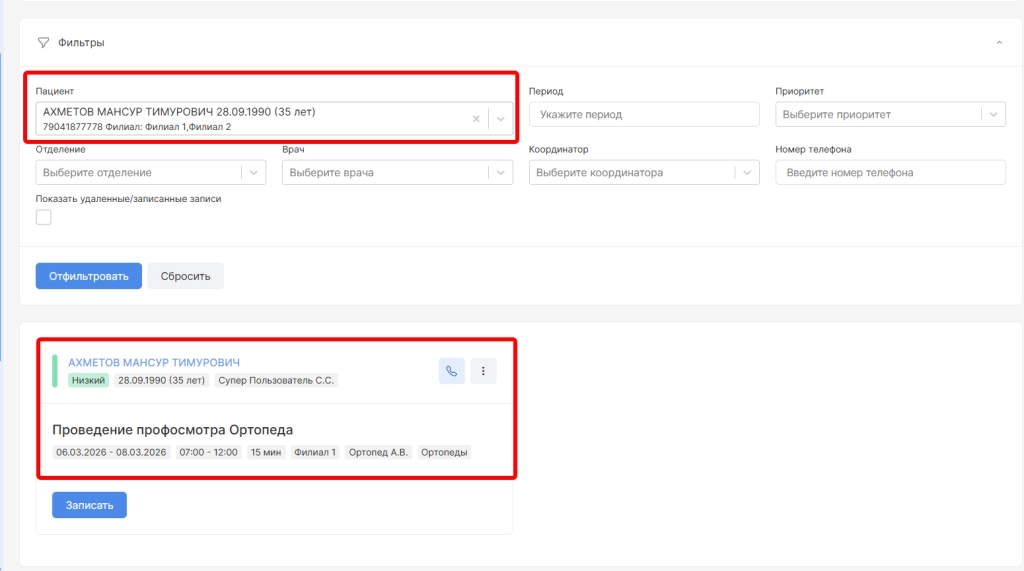Image resolution: width=1024 pixels, height=571 pixels.
Task: Open the three-dot menu on patient card
Action: tap(483, 371)
